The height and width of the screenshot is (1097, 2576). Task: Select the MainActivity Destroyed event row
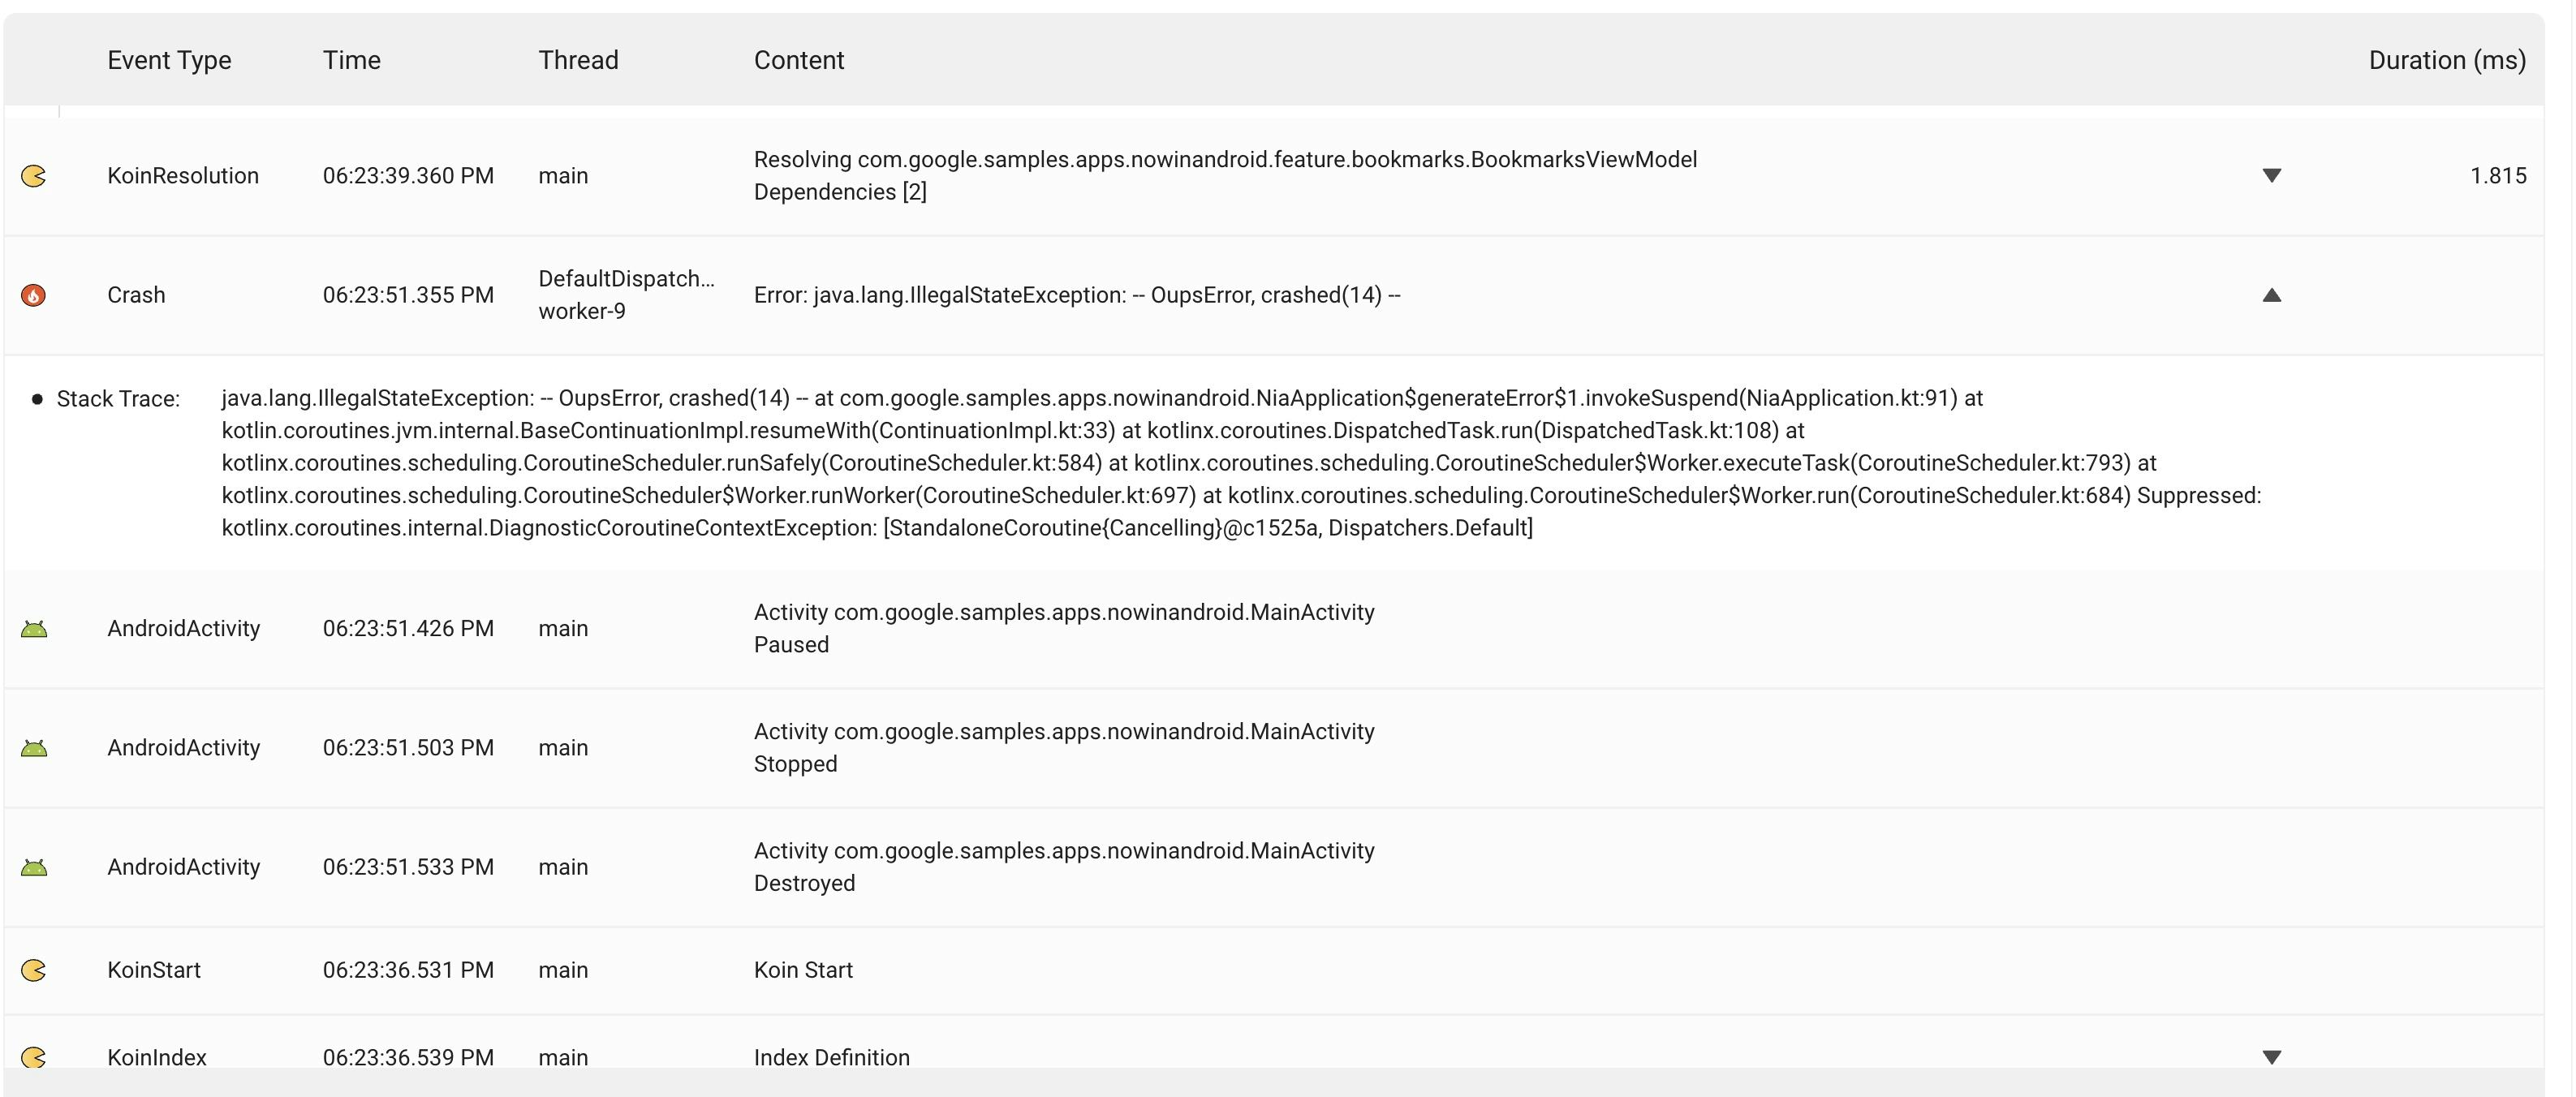(x=1063, y=867)
